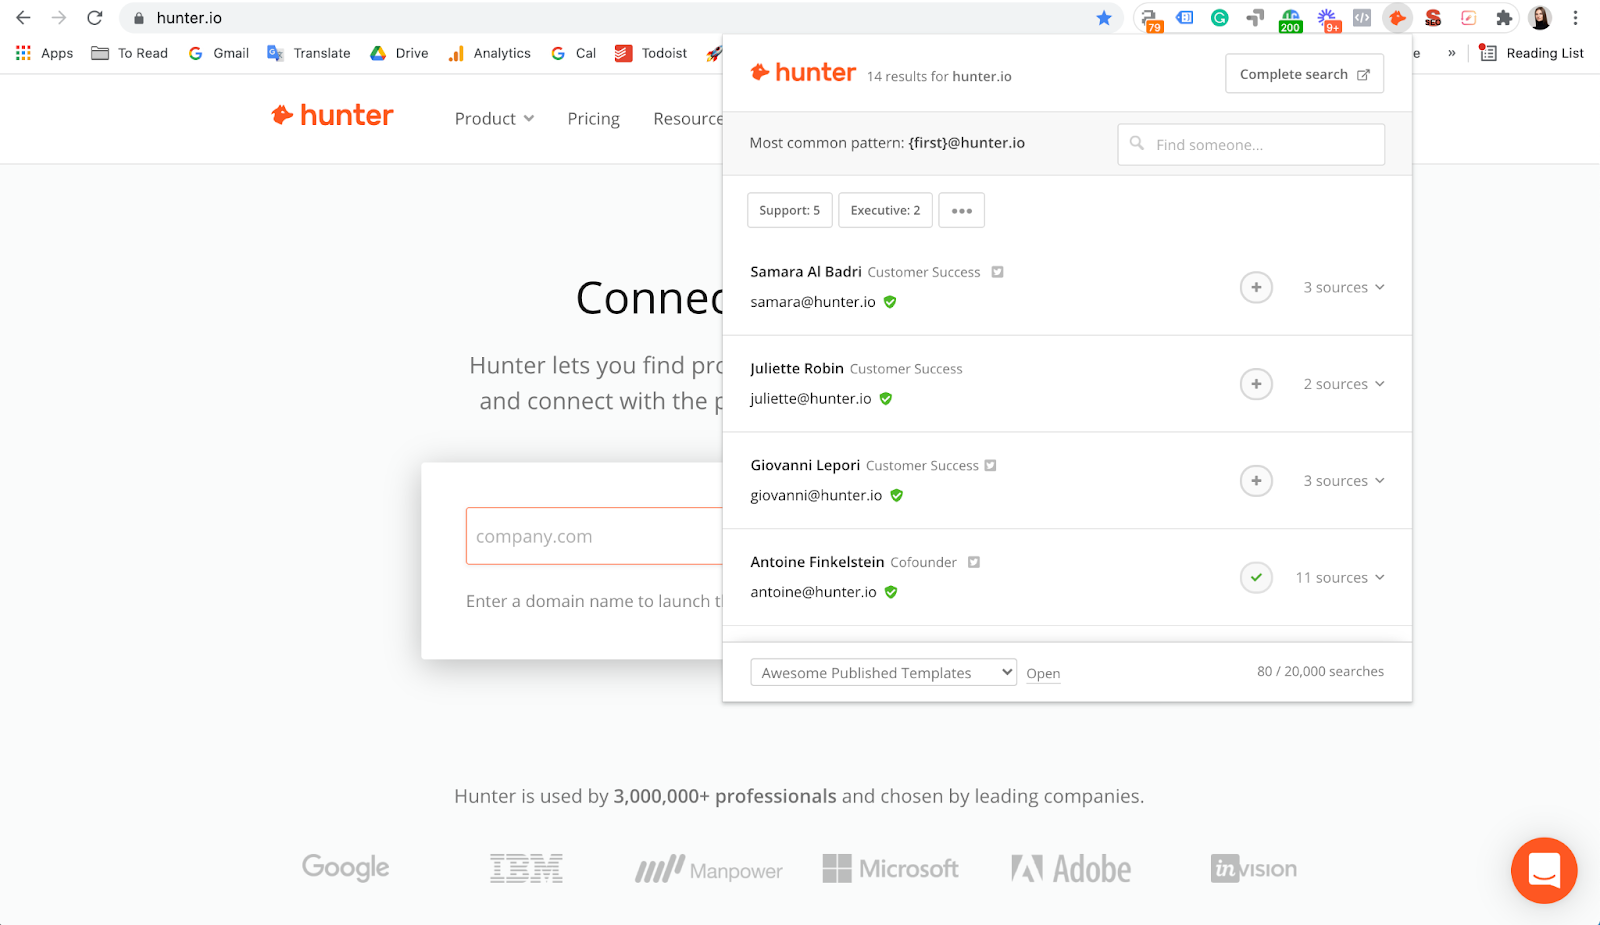This screenshot has width=1600, height=925.
Task: Expand 3 sources for Samara Al Badri
Action: click(x=1344, y=288)
